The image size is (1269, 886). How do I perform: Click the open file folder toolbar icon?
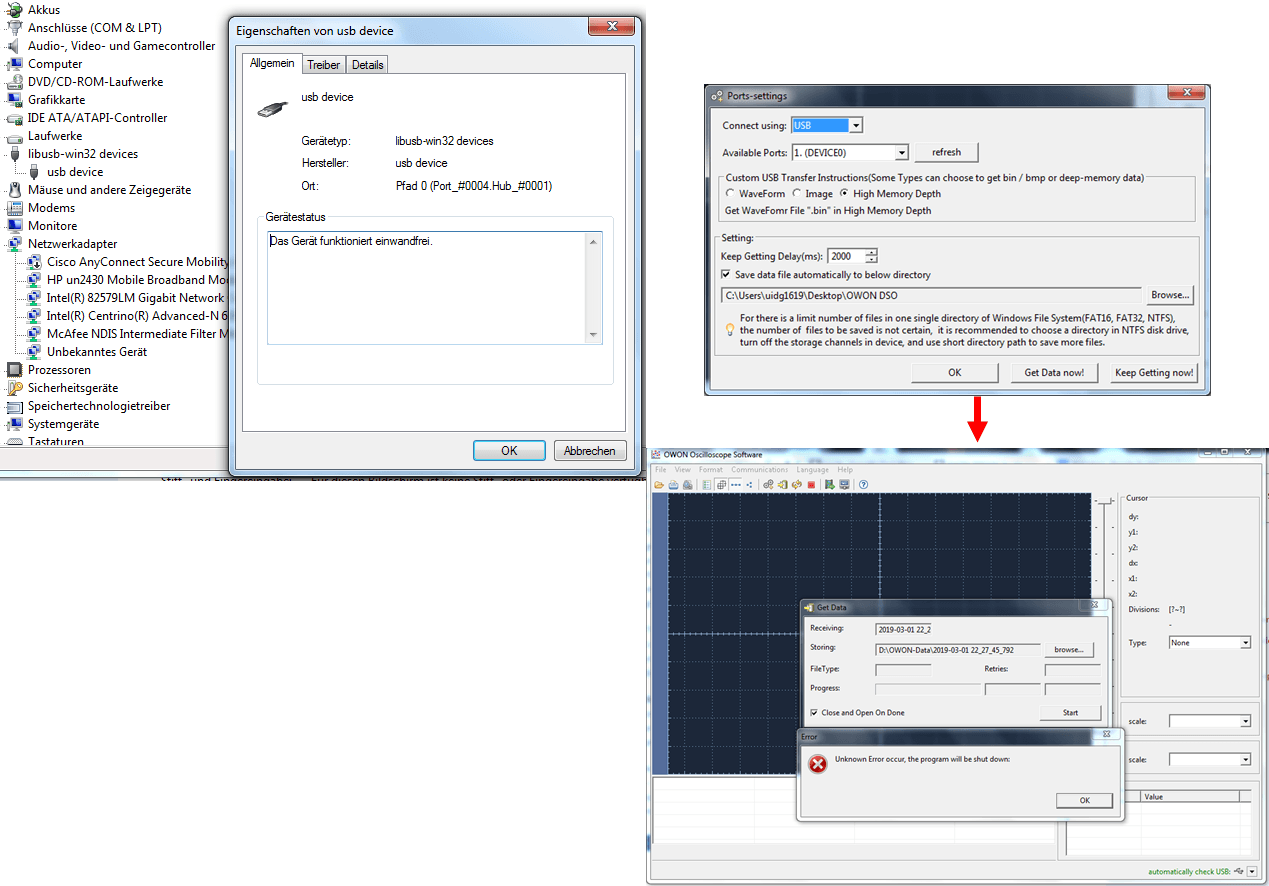(x=659, y=485)
